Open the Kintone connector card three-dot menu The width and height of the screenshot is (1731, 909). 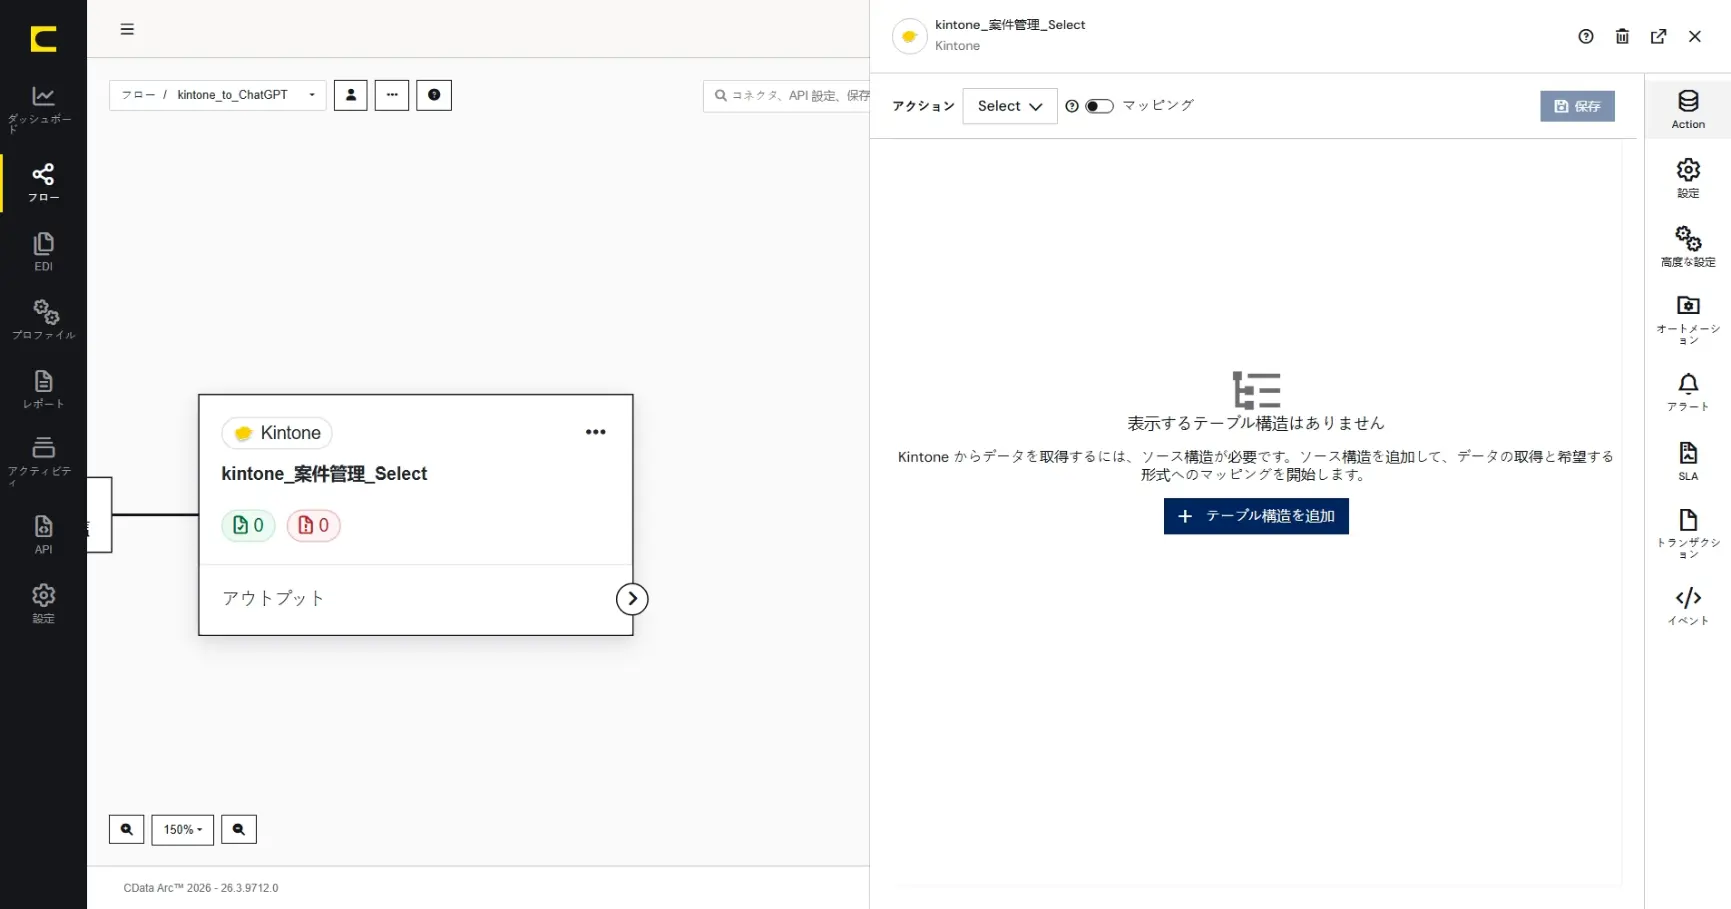596,432
